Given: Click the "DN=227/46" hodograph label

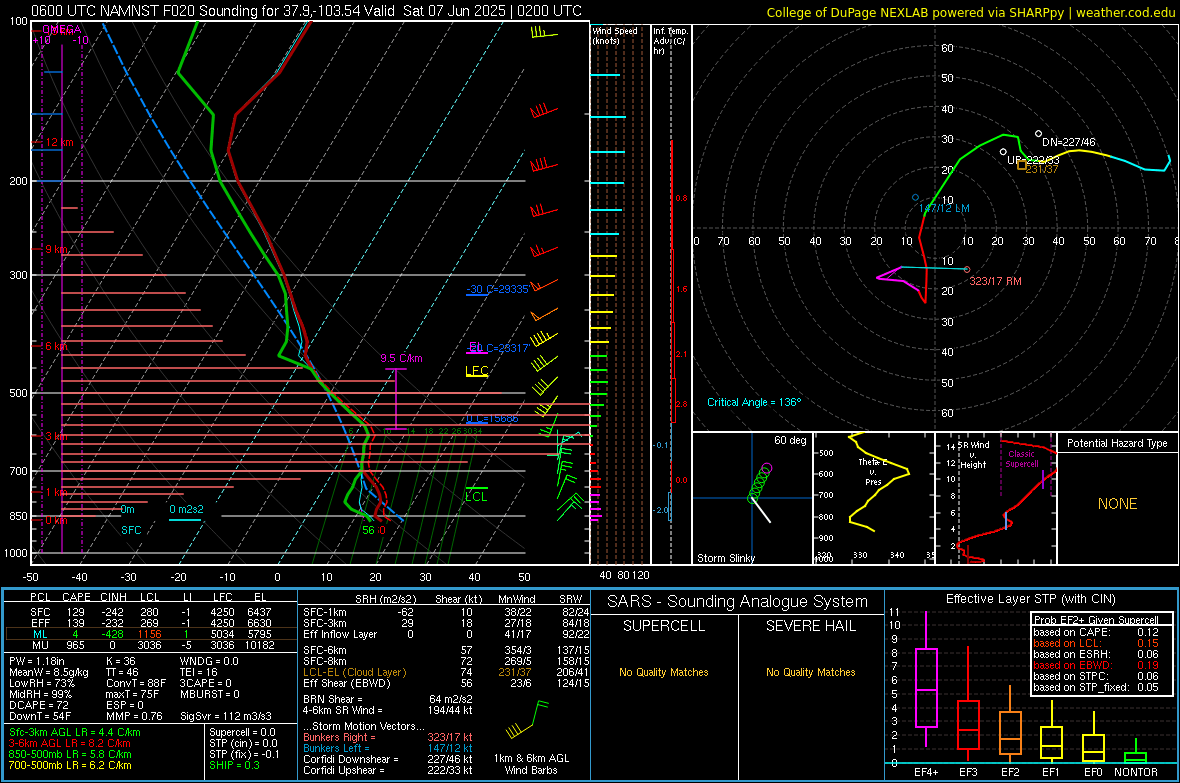Looking at the screenshot, I should pos(1069,142).
